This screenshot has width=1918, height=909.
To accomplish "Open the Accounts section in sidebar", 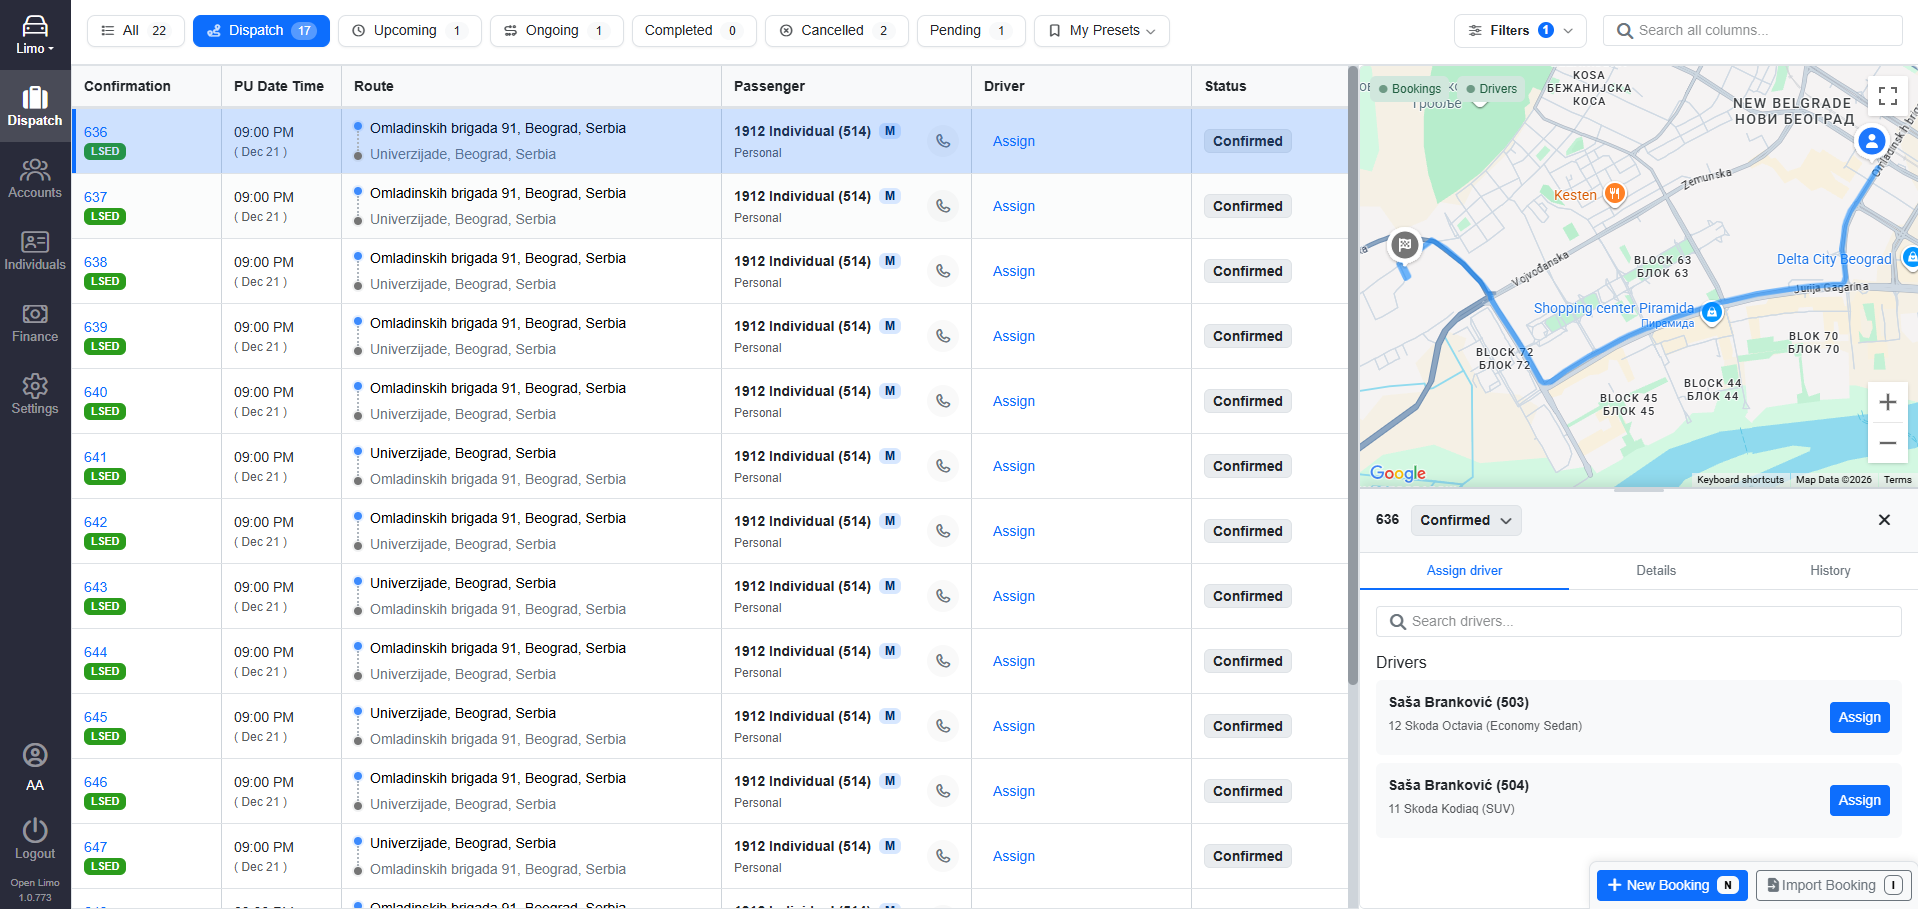I will pos(35,179).
